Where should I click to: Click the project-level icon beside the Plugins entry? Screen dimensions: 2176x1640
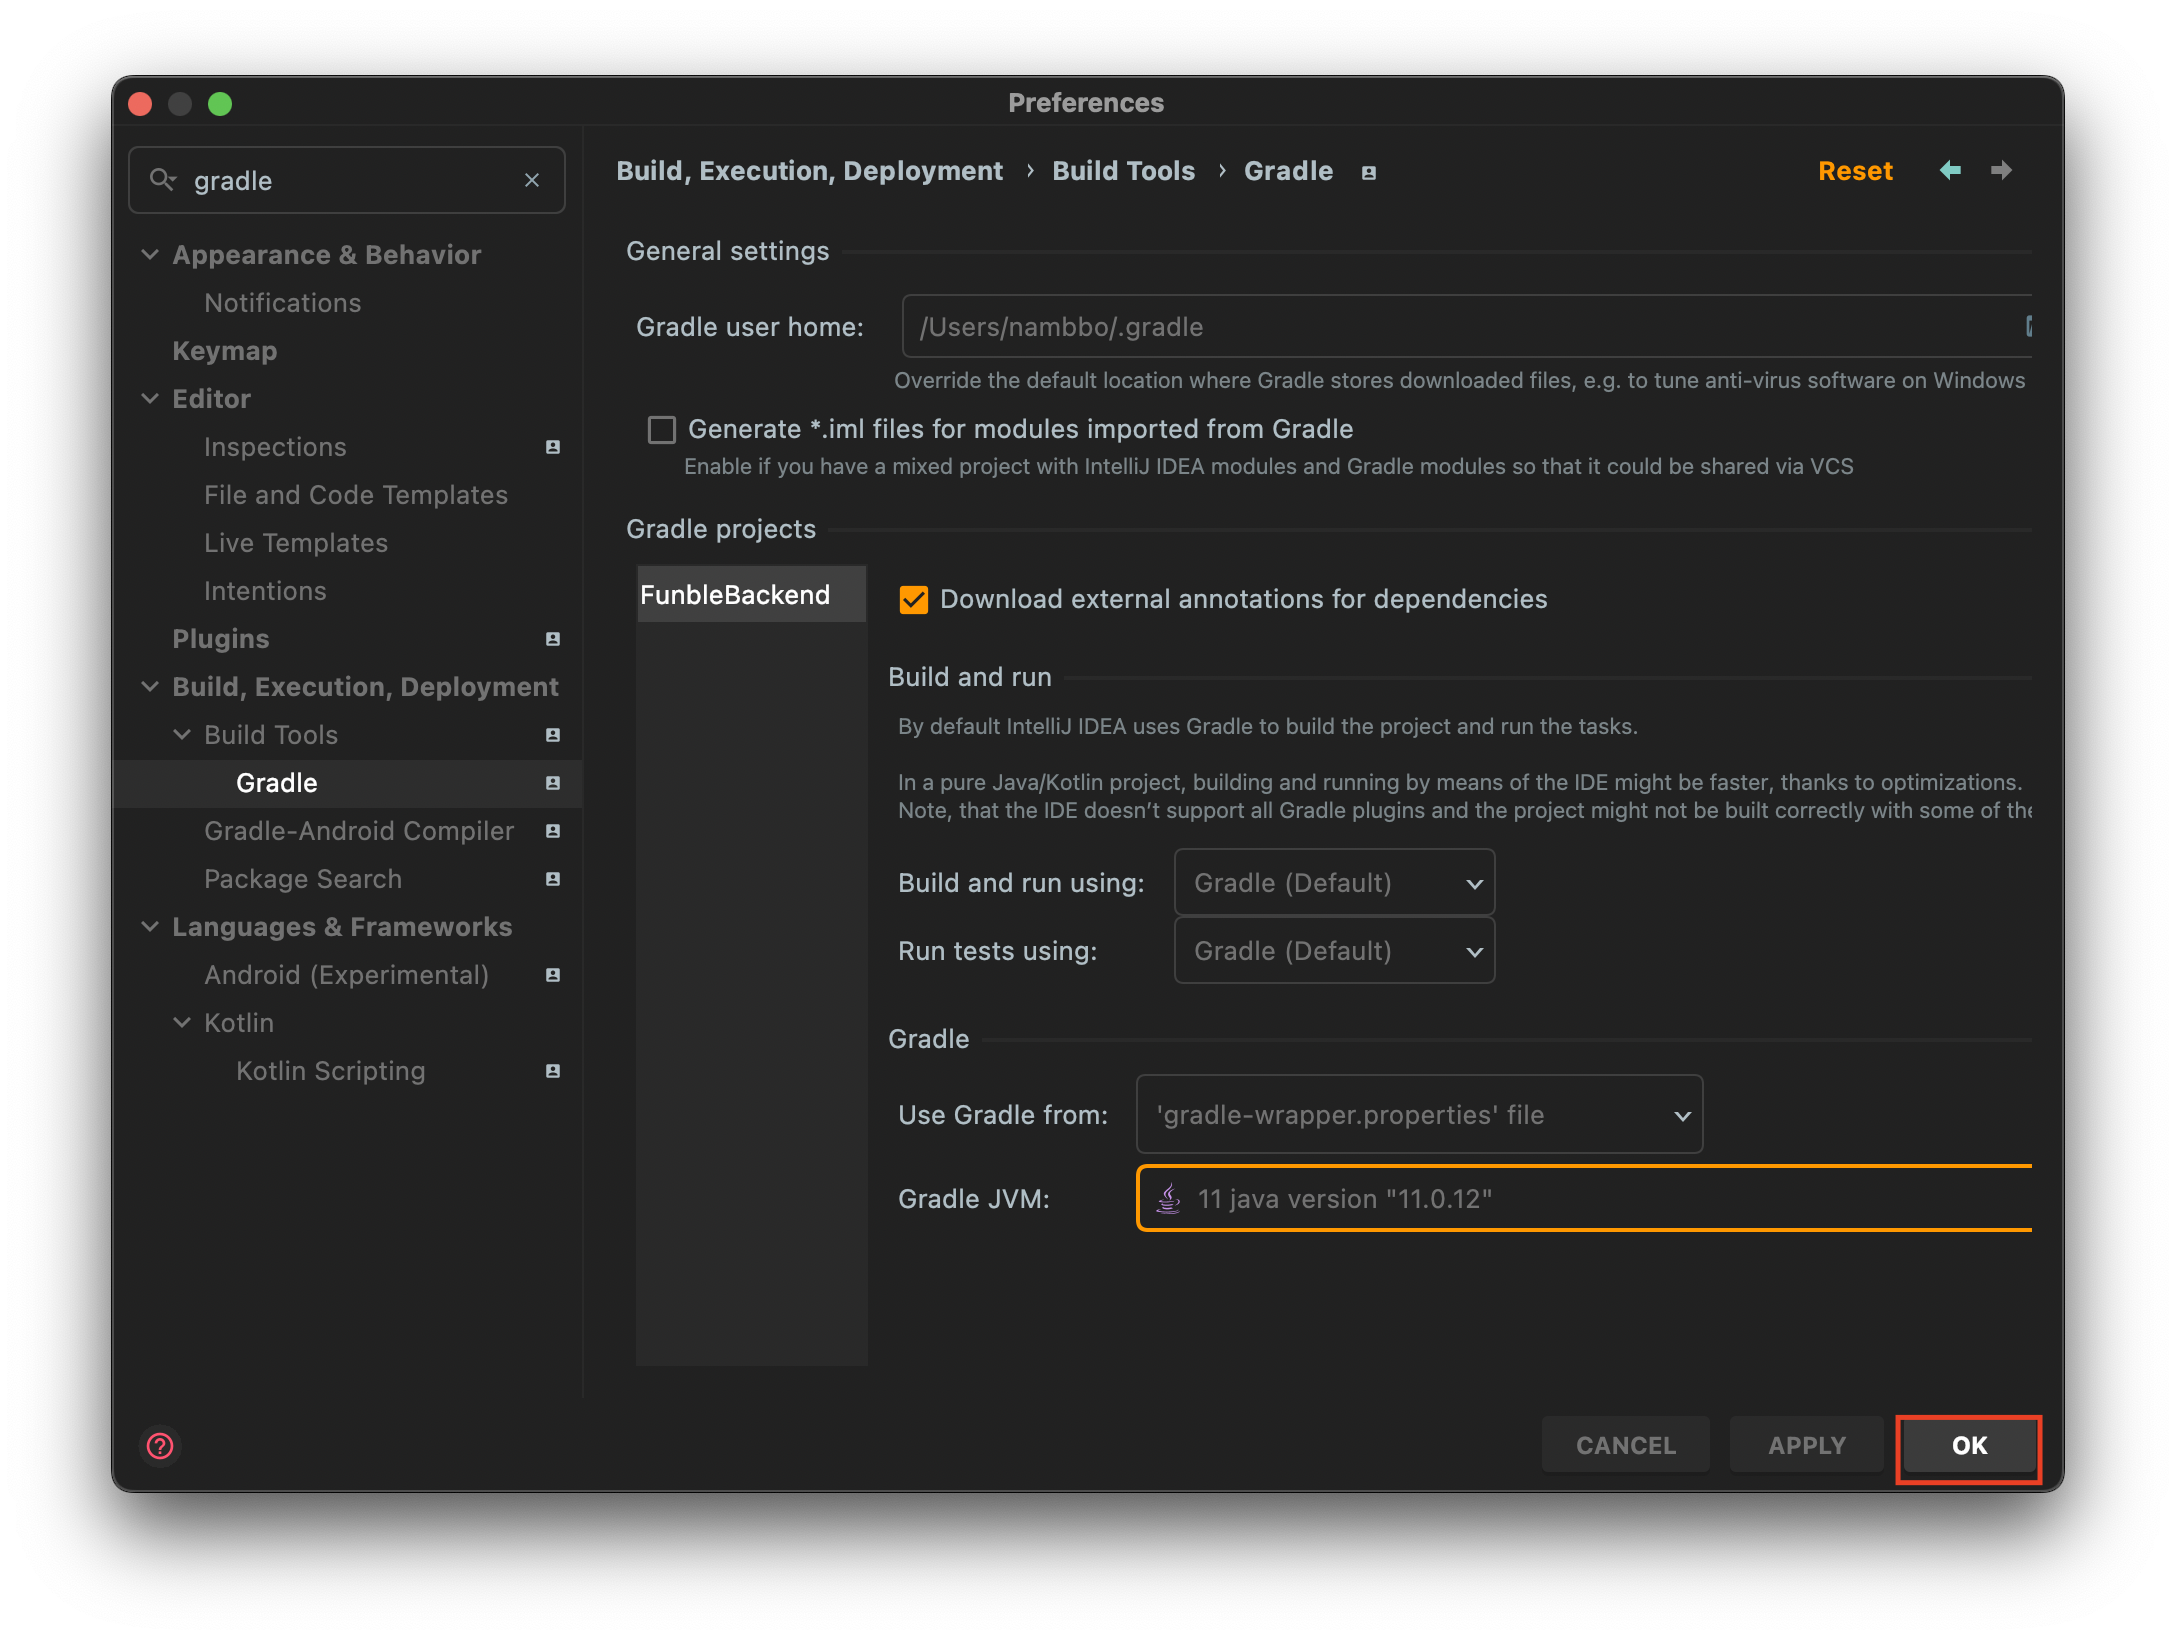pos(553,639)
